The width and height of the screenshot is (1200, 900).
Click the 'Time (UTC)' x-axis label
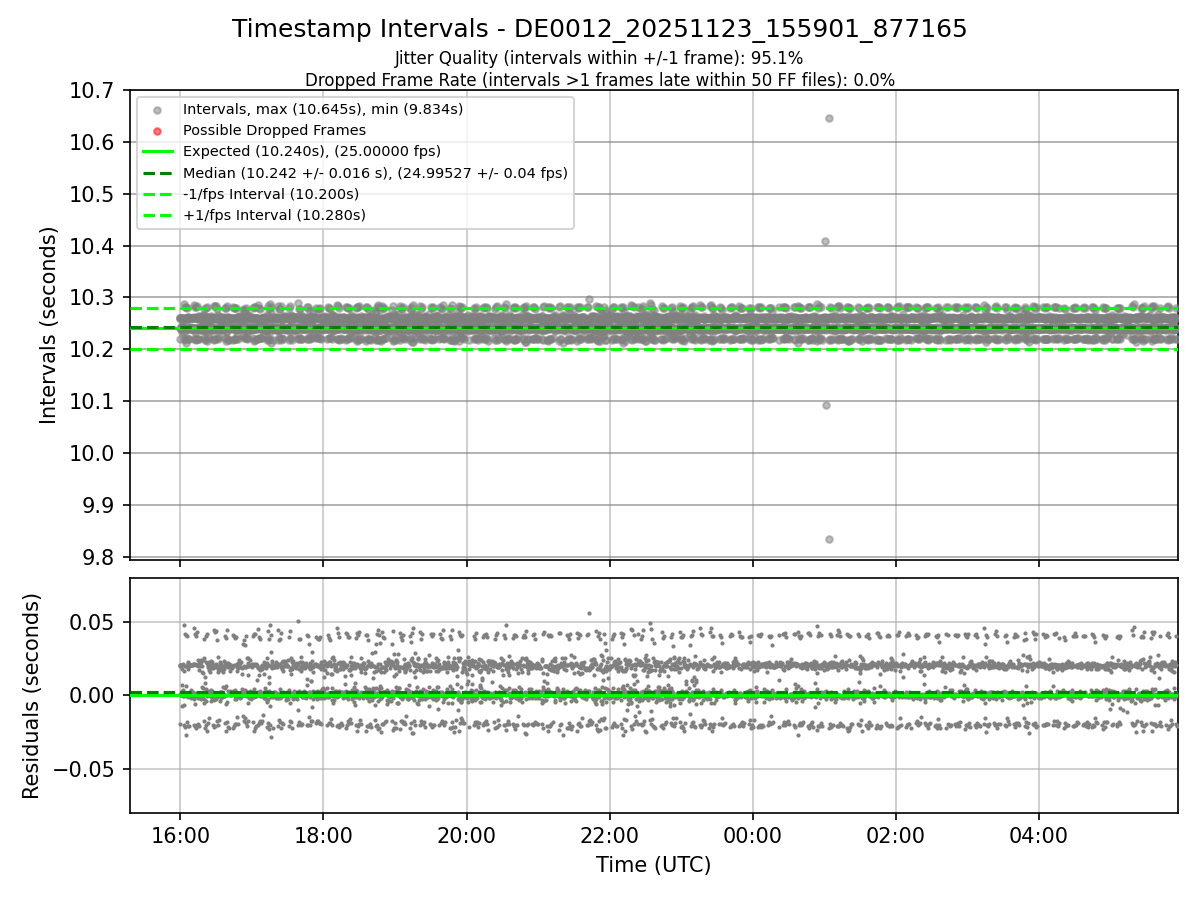[653, 865]
